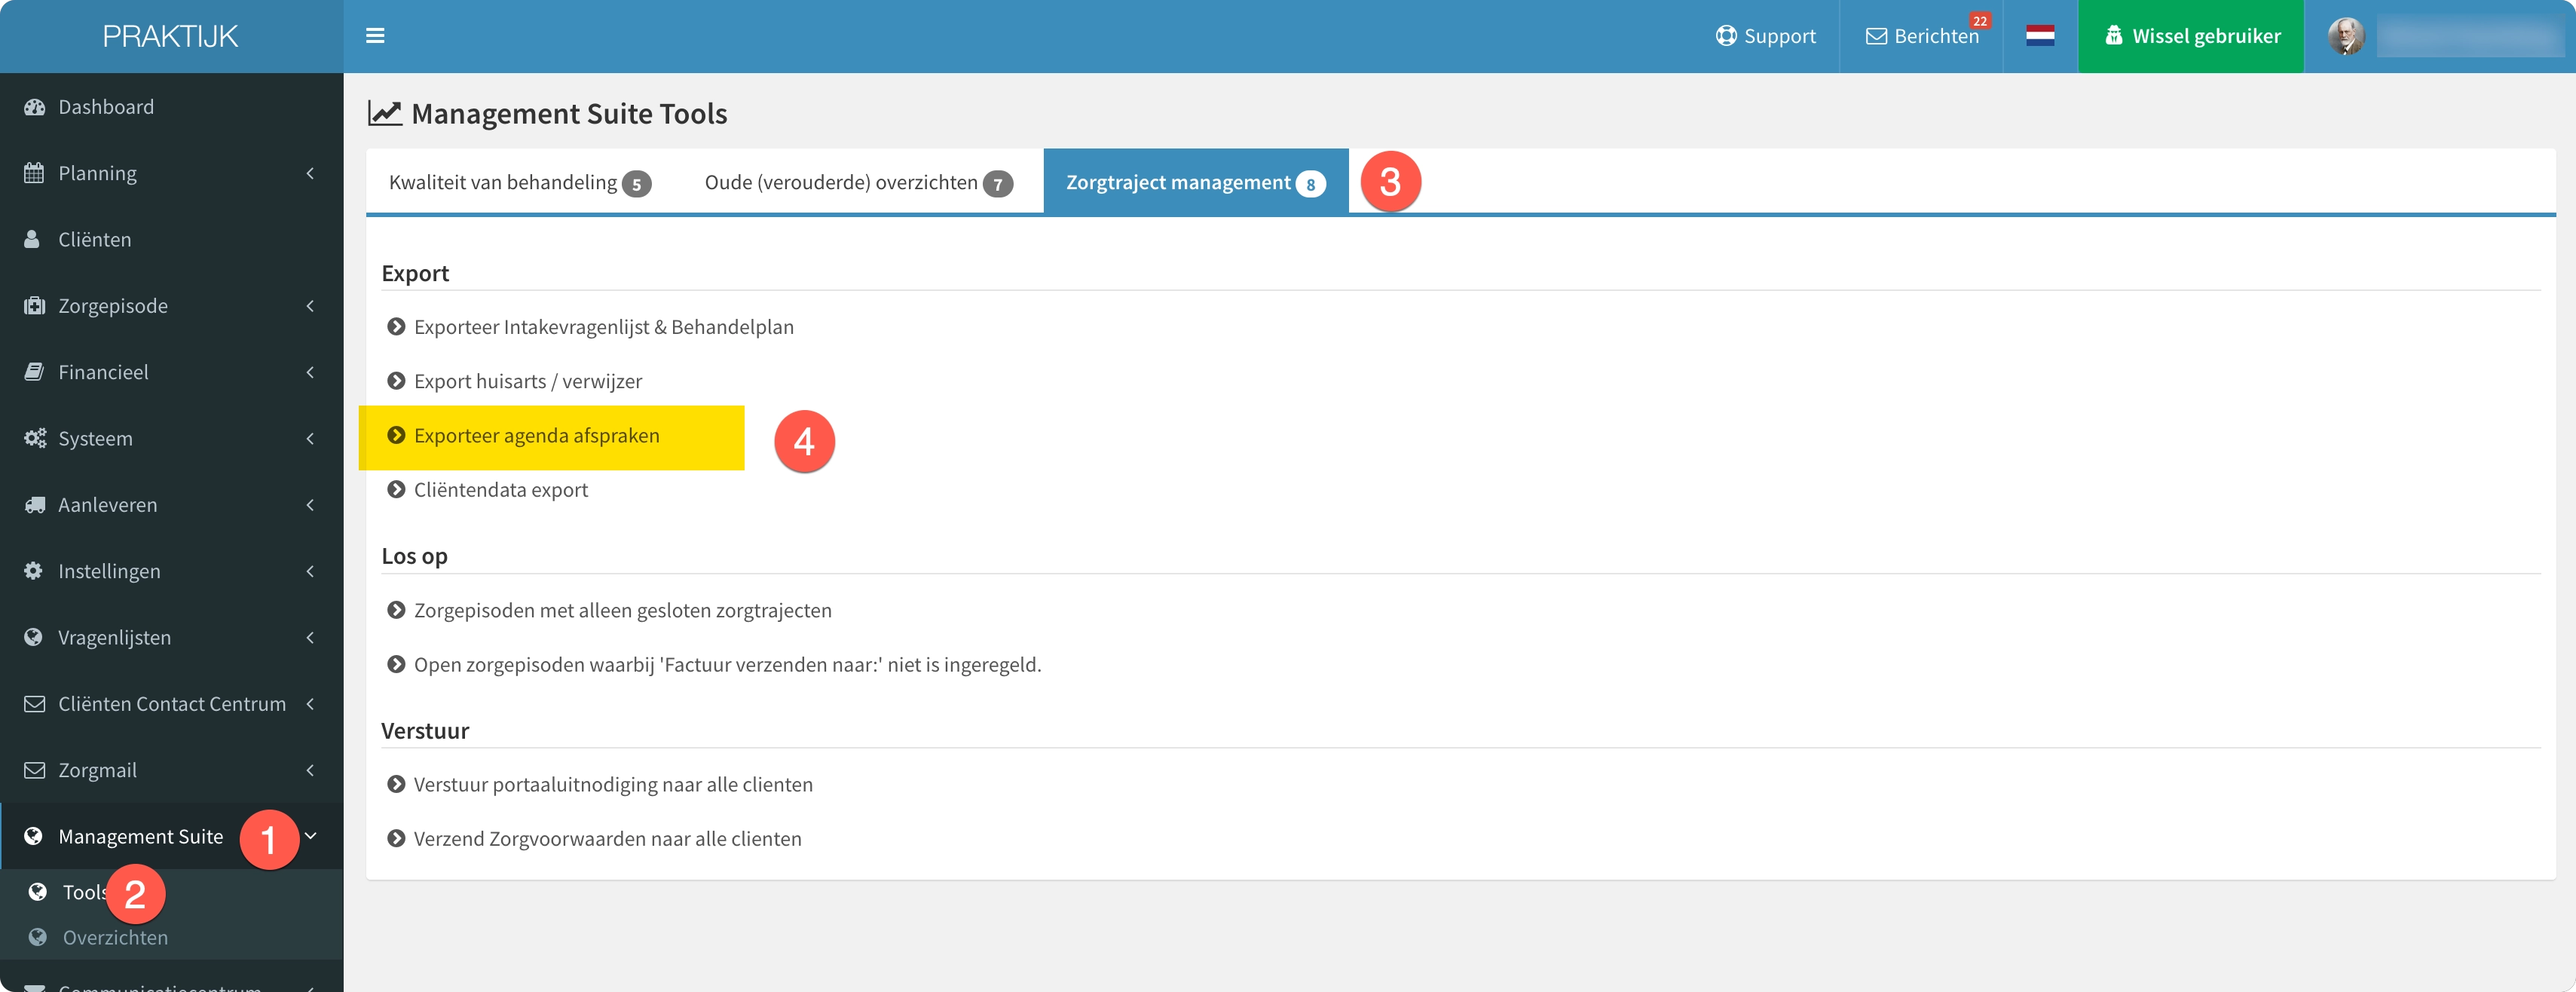Click the Management Suite globe icon
Viewport: 2576px width, 992px height.
pos(33,836)
